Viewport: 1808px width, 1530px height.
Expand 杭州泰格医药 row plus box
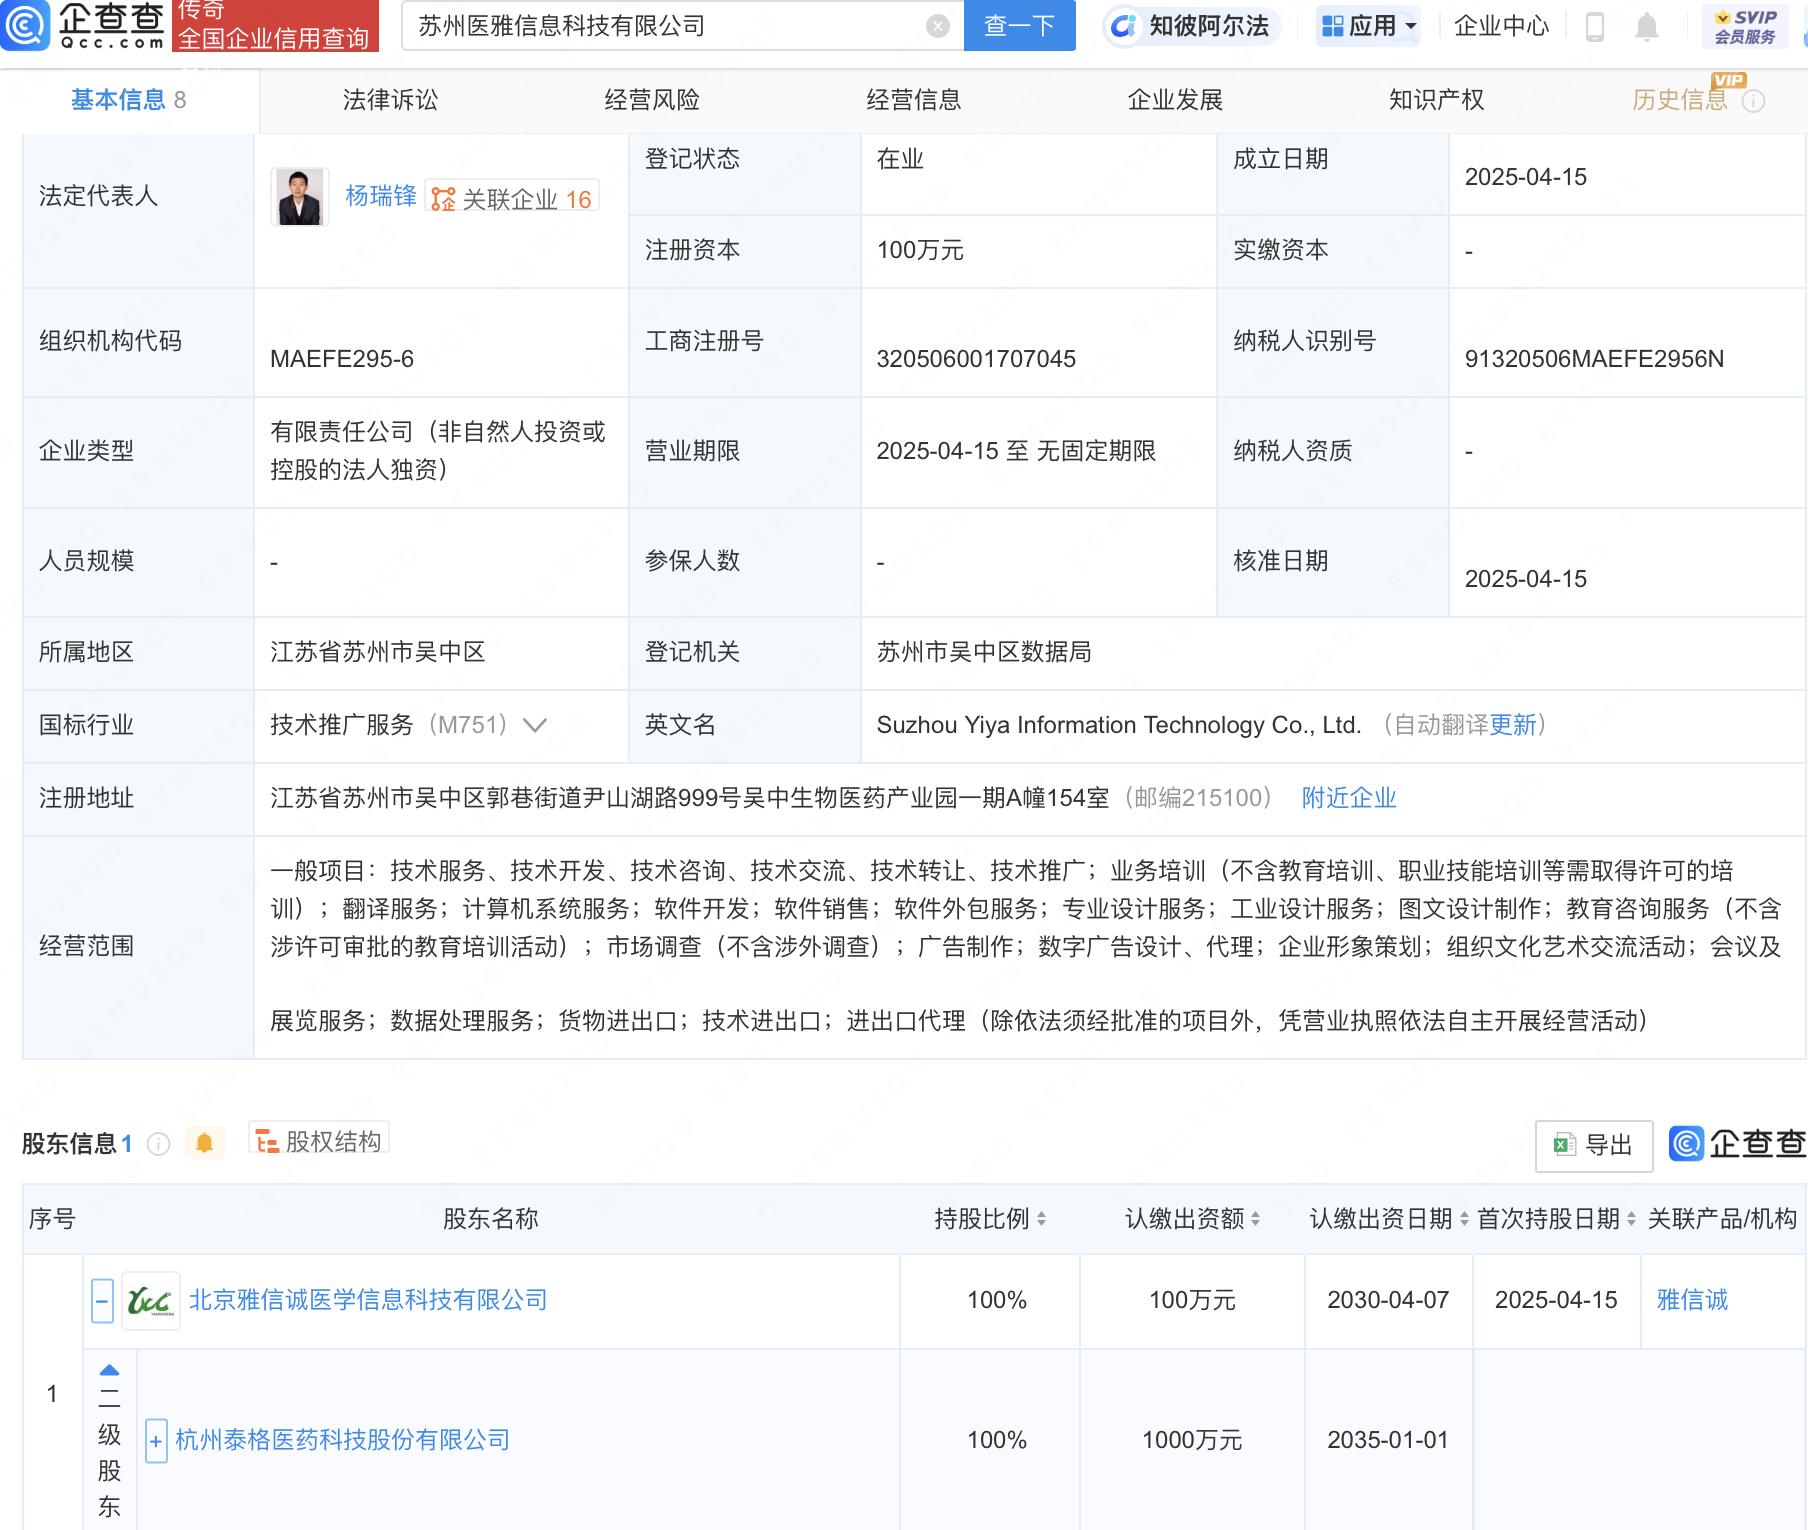[156, 1441]
